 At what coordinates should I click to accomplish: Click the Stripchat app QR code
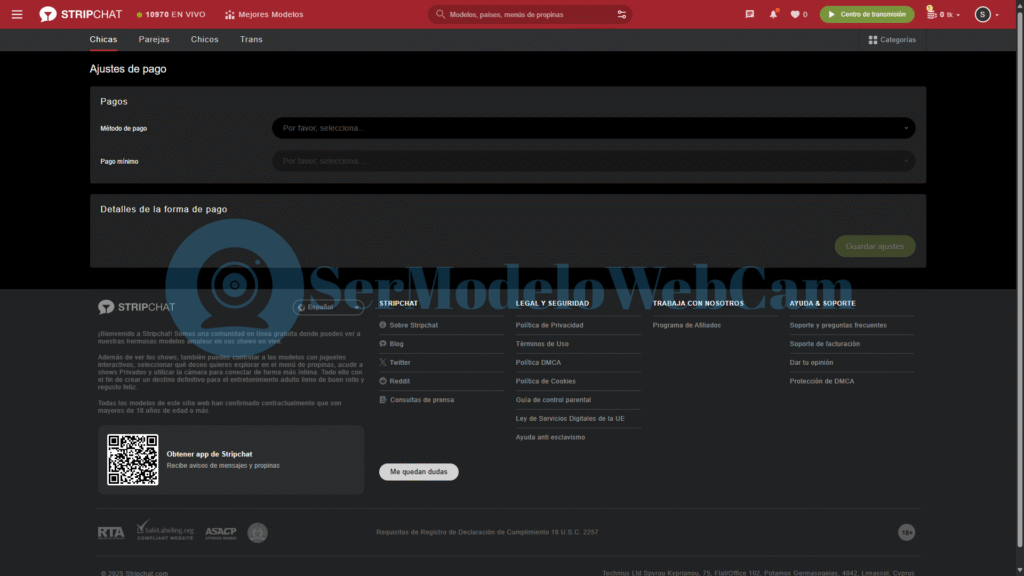click(133, 460)
